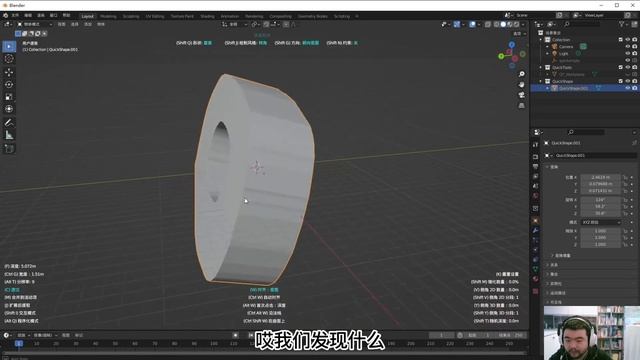The image size is (640, 360).
Task: Click the Blender logo menu icon
Action: pos(6,16)
